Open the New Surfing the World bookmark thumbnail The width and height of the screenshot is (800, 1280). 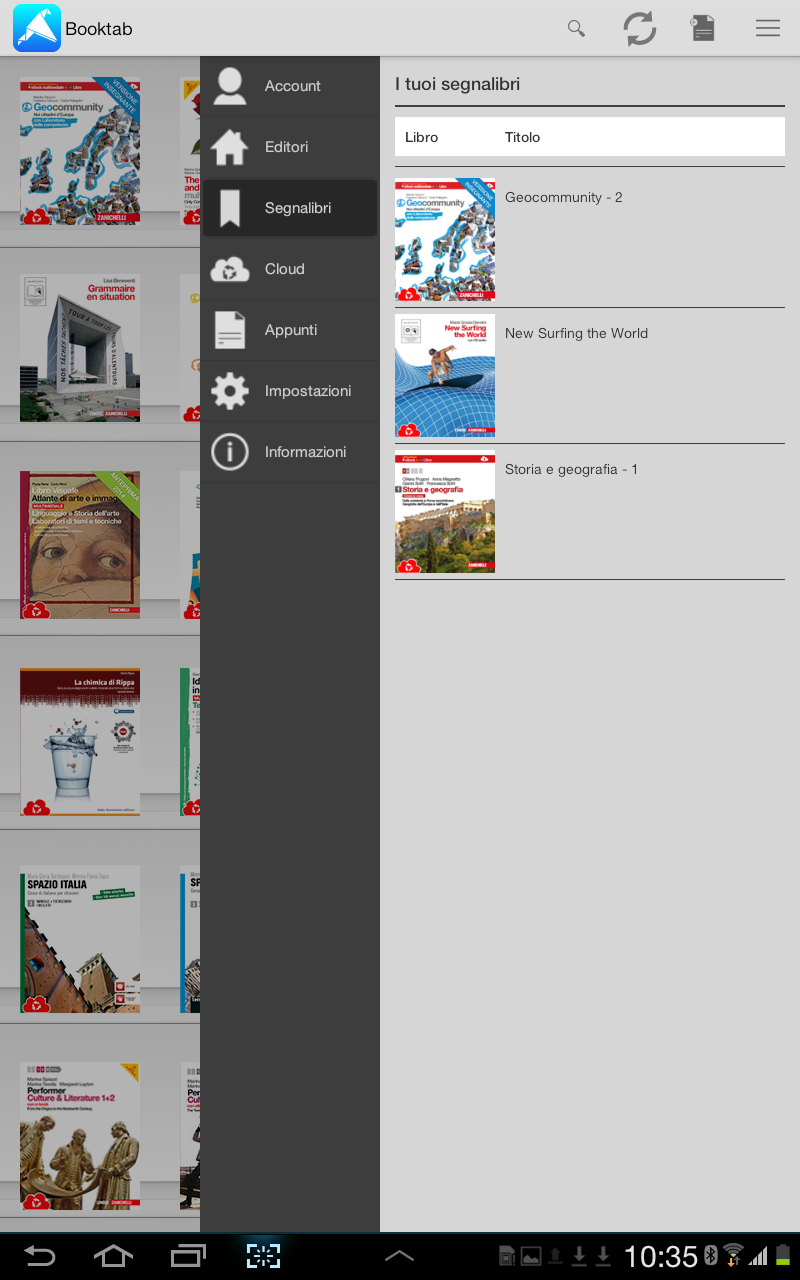pos(445,376)
